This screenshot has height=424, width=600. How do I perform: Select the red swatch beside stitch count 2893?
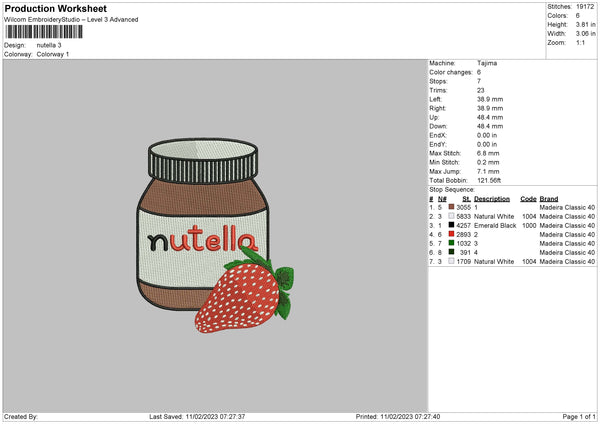(452, 234)
